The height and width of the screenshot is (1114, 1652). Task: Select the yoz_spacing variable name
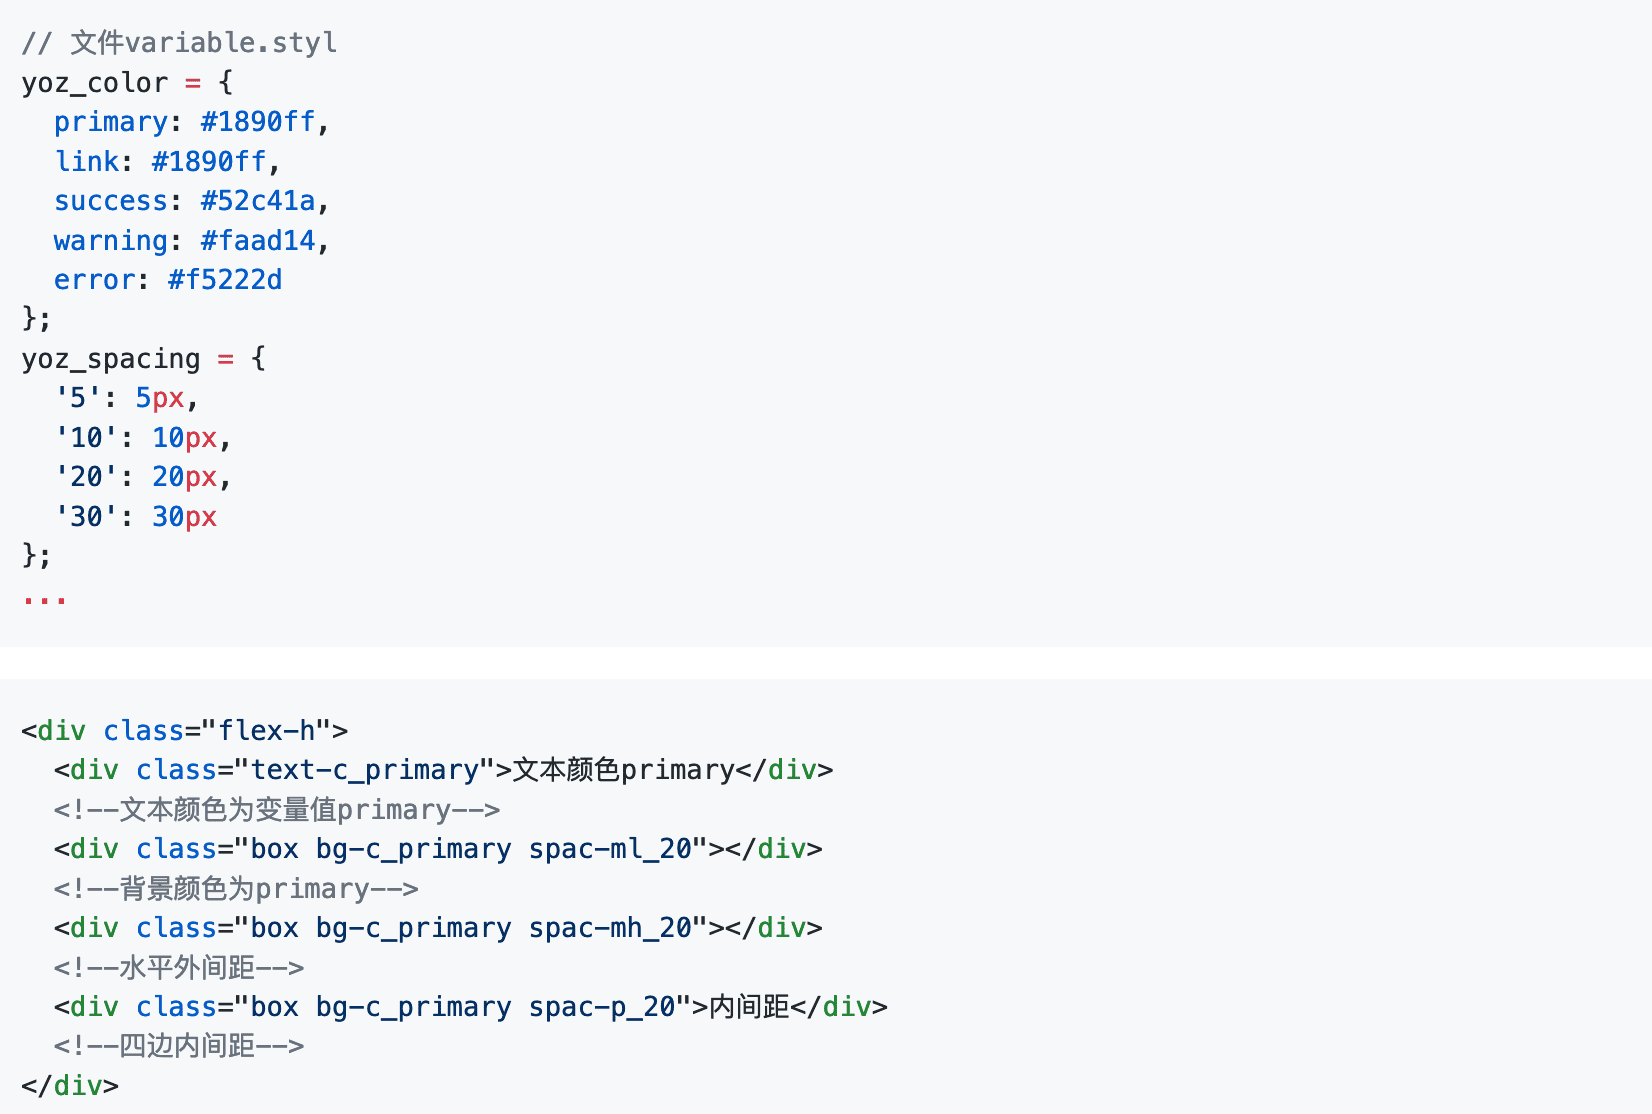coord(111,359)
